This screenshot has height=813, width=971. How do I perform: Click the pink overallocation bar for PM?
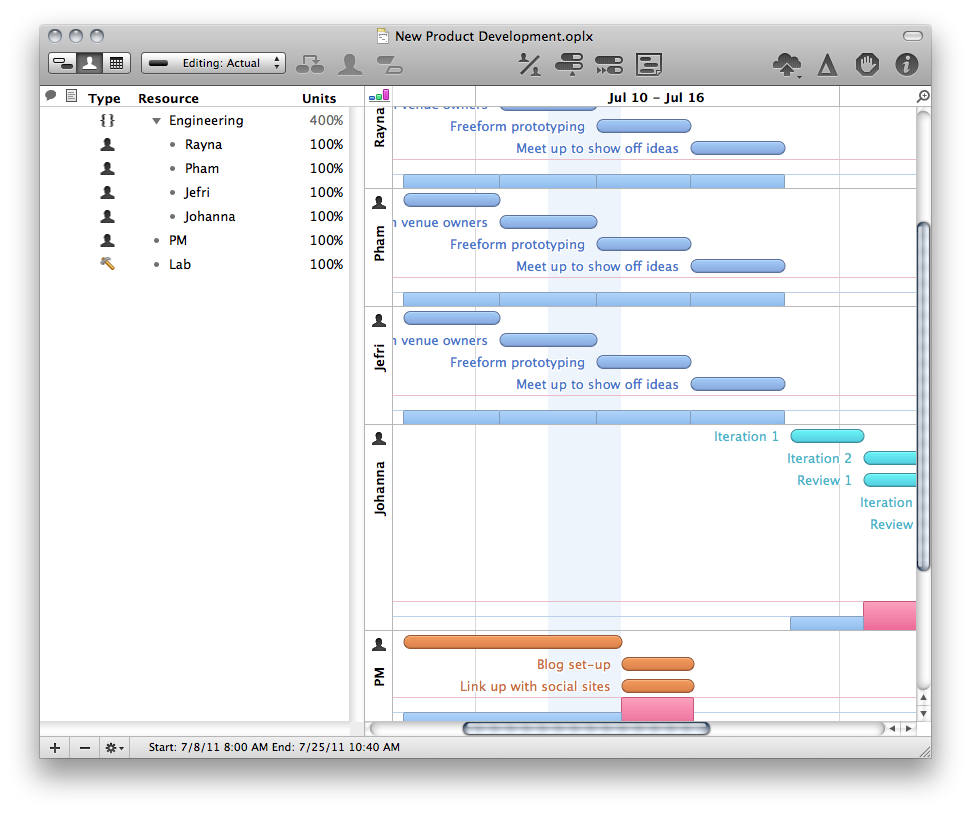(x=657, y=709)
